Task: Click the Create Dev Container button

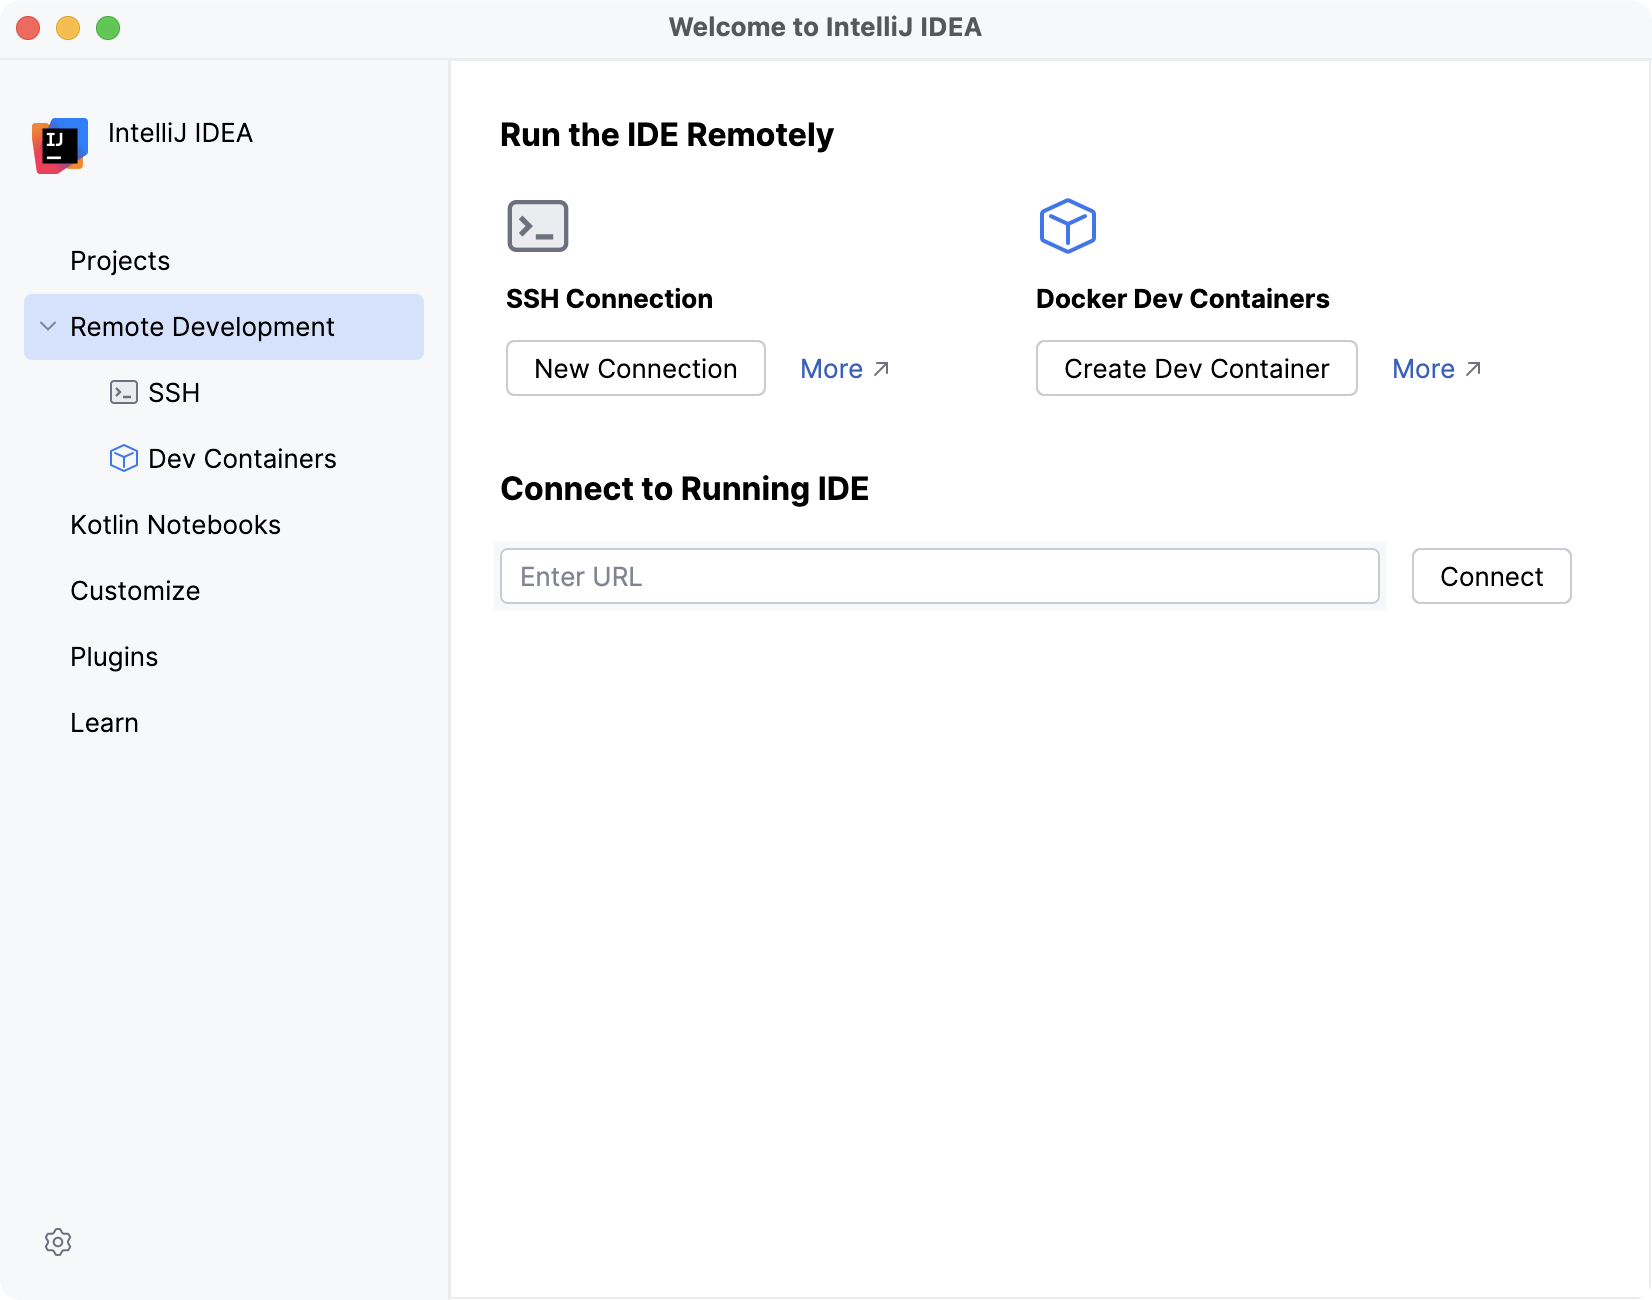Action: tap(1196, 368)
